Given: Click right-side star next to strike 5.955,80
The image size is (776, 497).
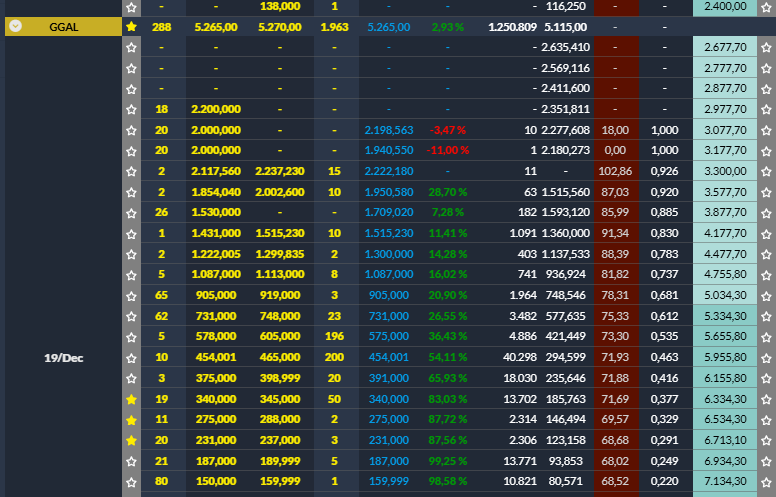Looking at the screenshot, I should 767,357.
